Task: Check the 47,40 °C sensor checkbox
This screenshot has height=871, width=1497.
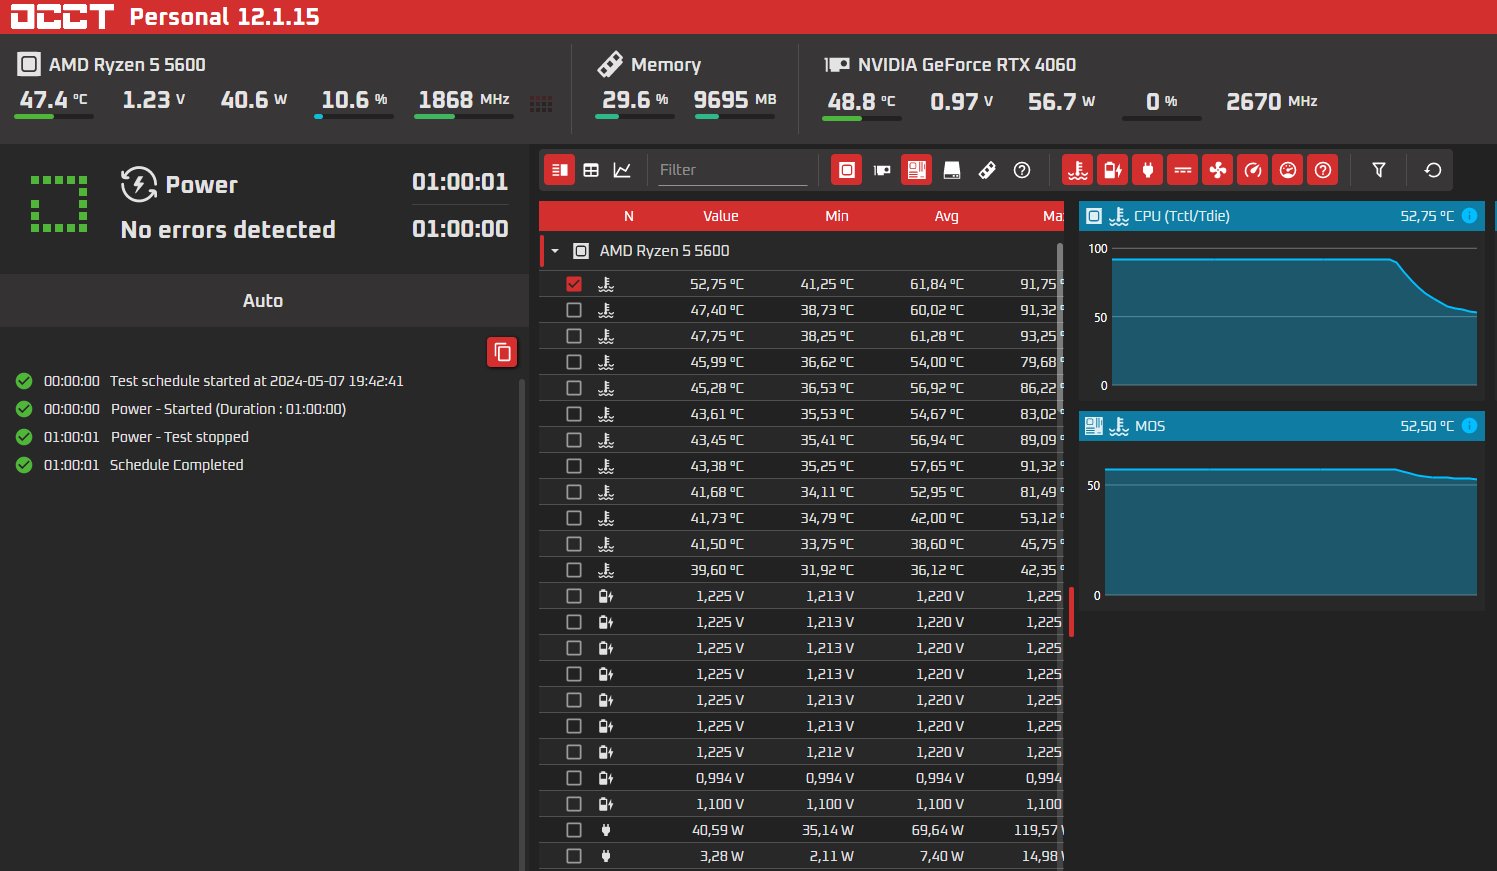Action: [574, 310]
